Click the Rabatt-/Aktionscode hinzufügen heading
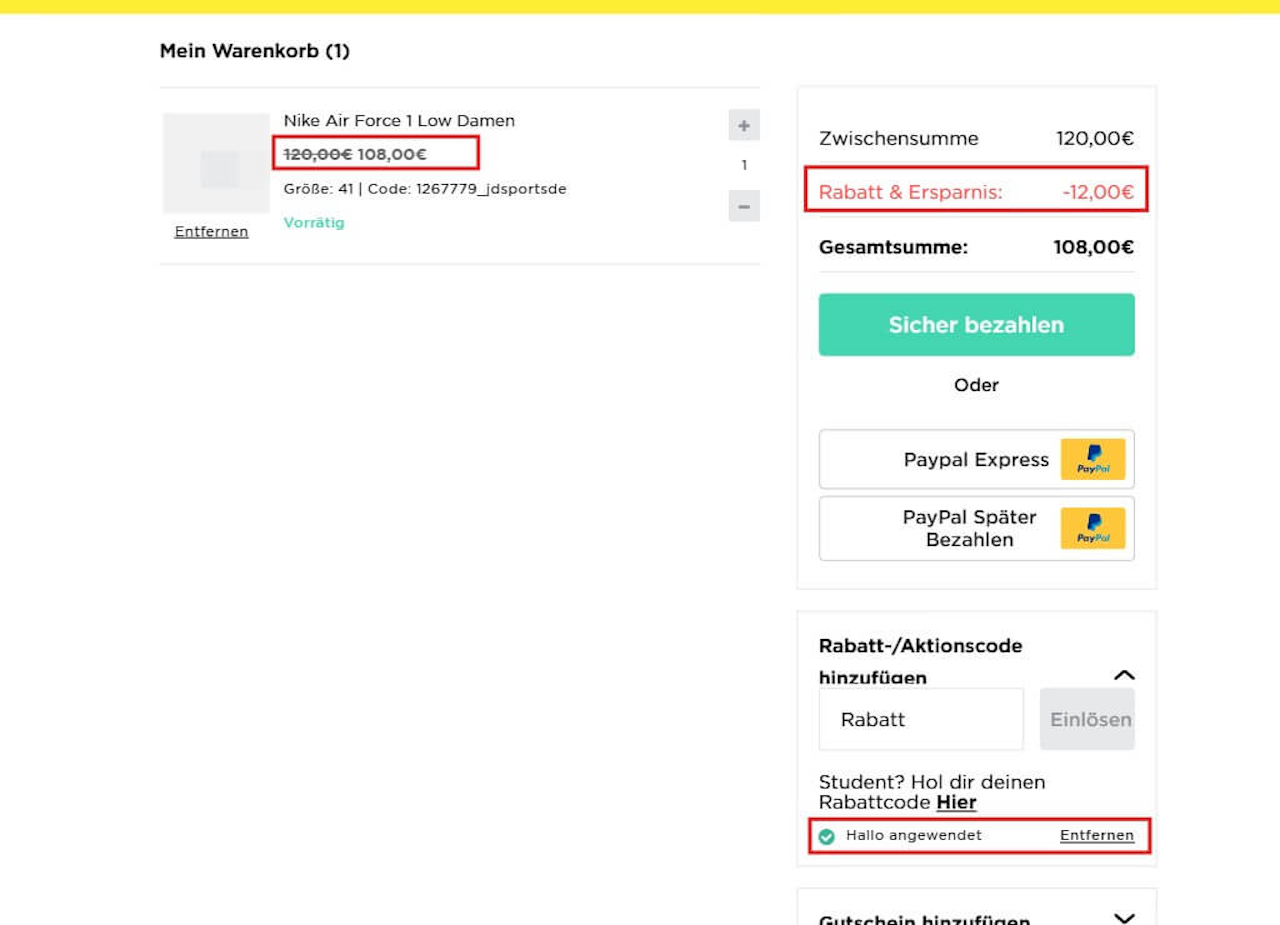Viewport: 1280px width, 925px height. pos(920,661)
